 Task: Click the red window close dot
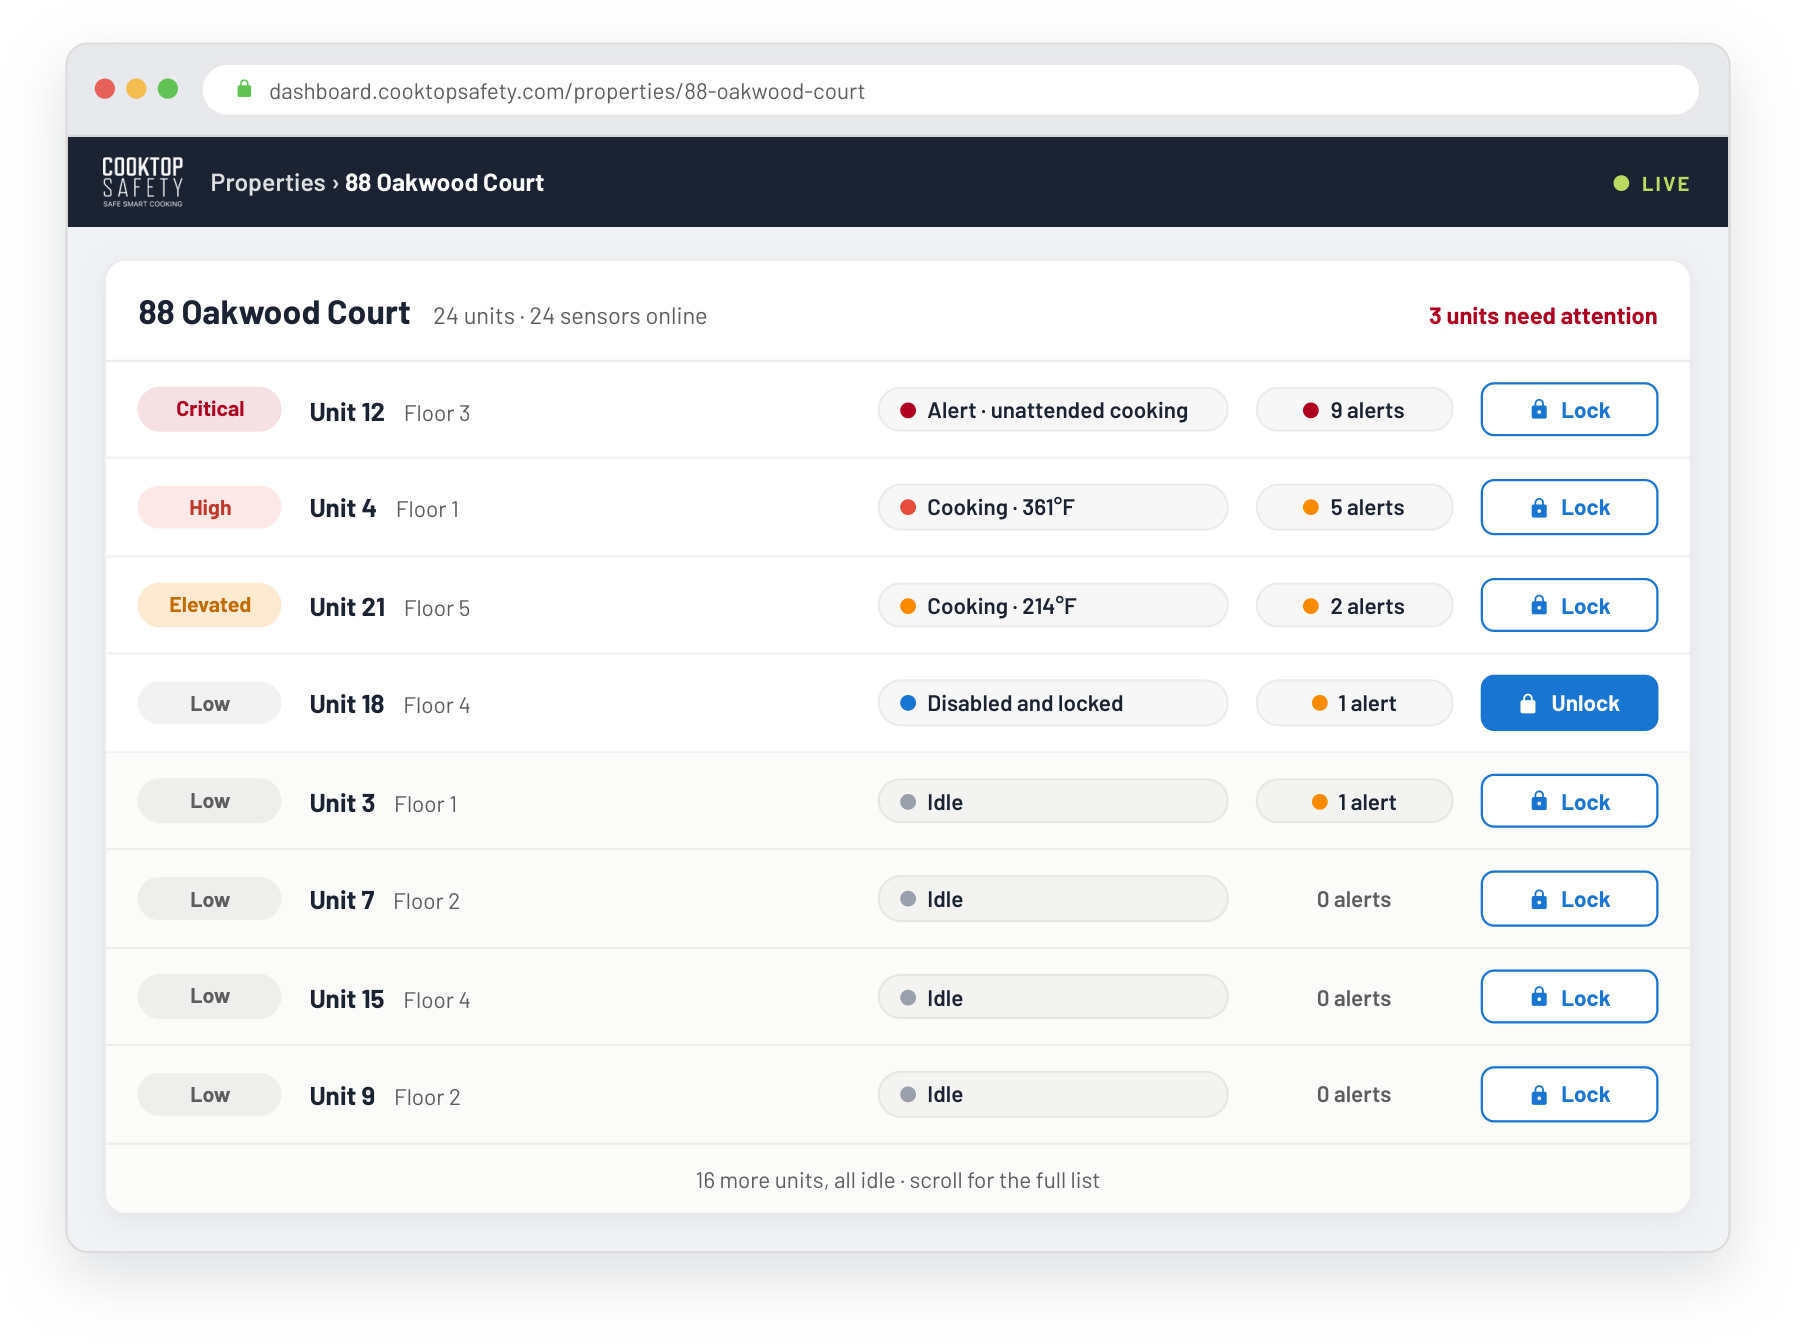pos(105,89)
